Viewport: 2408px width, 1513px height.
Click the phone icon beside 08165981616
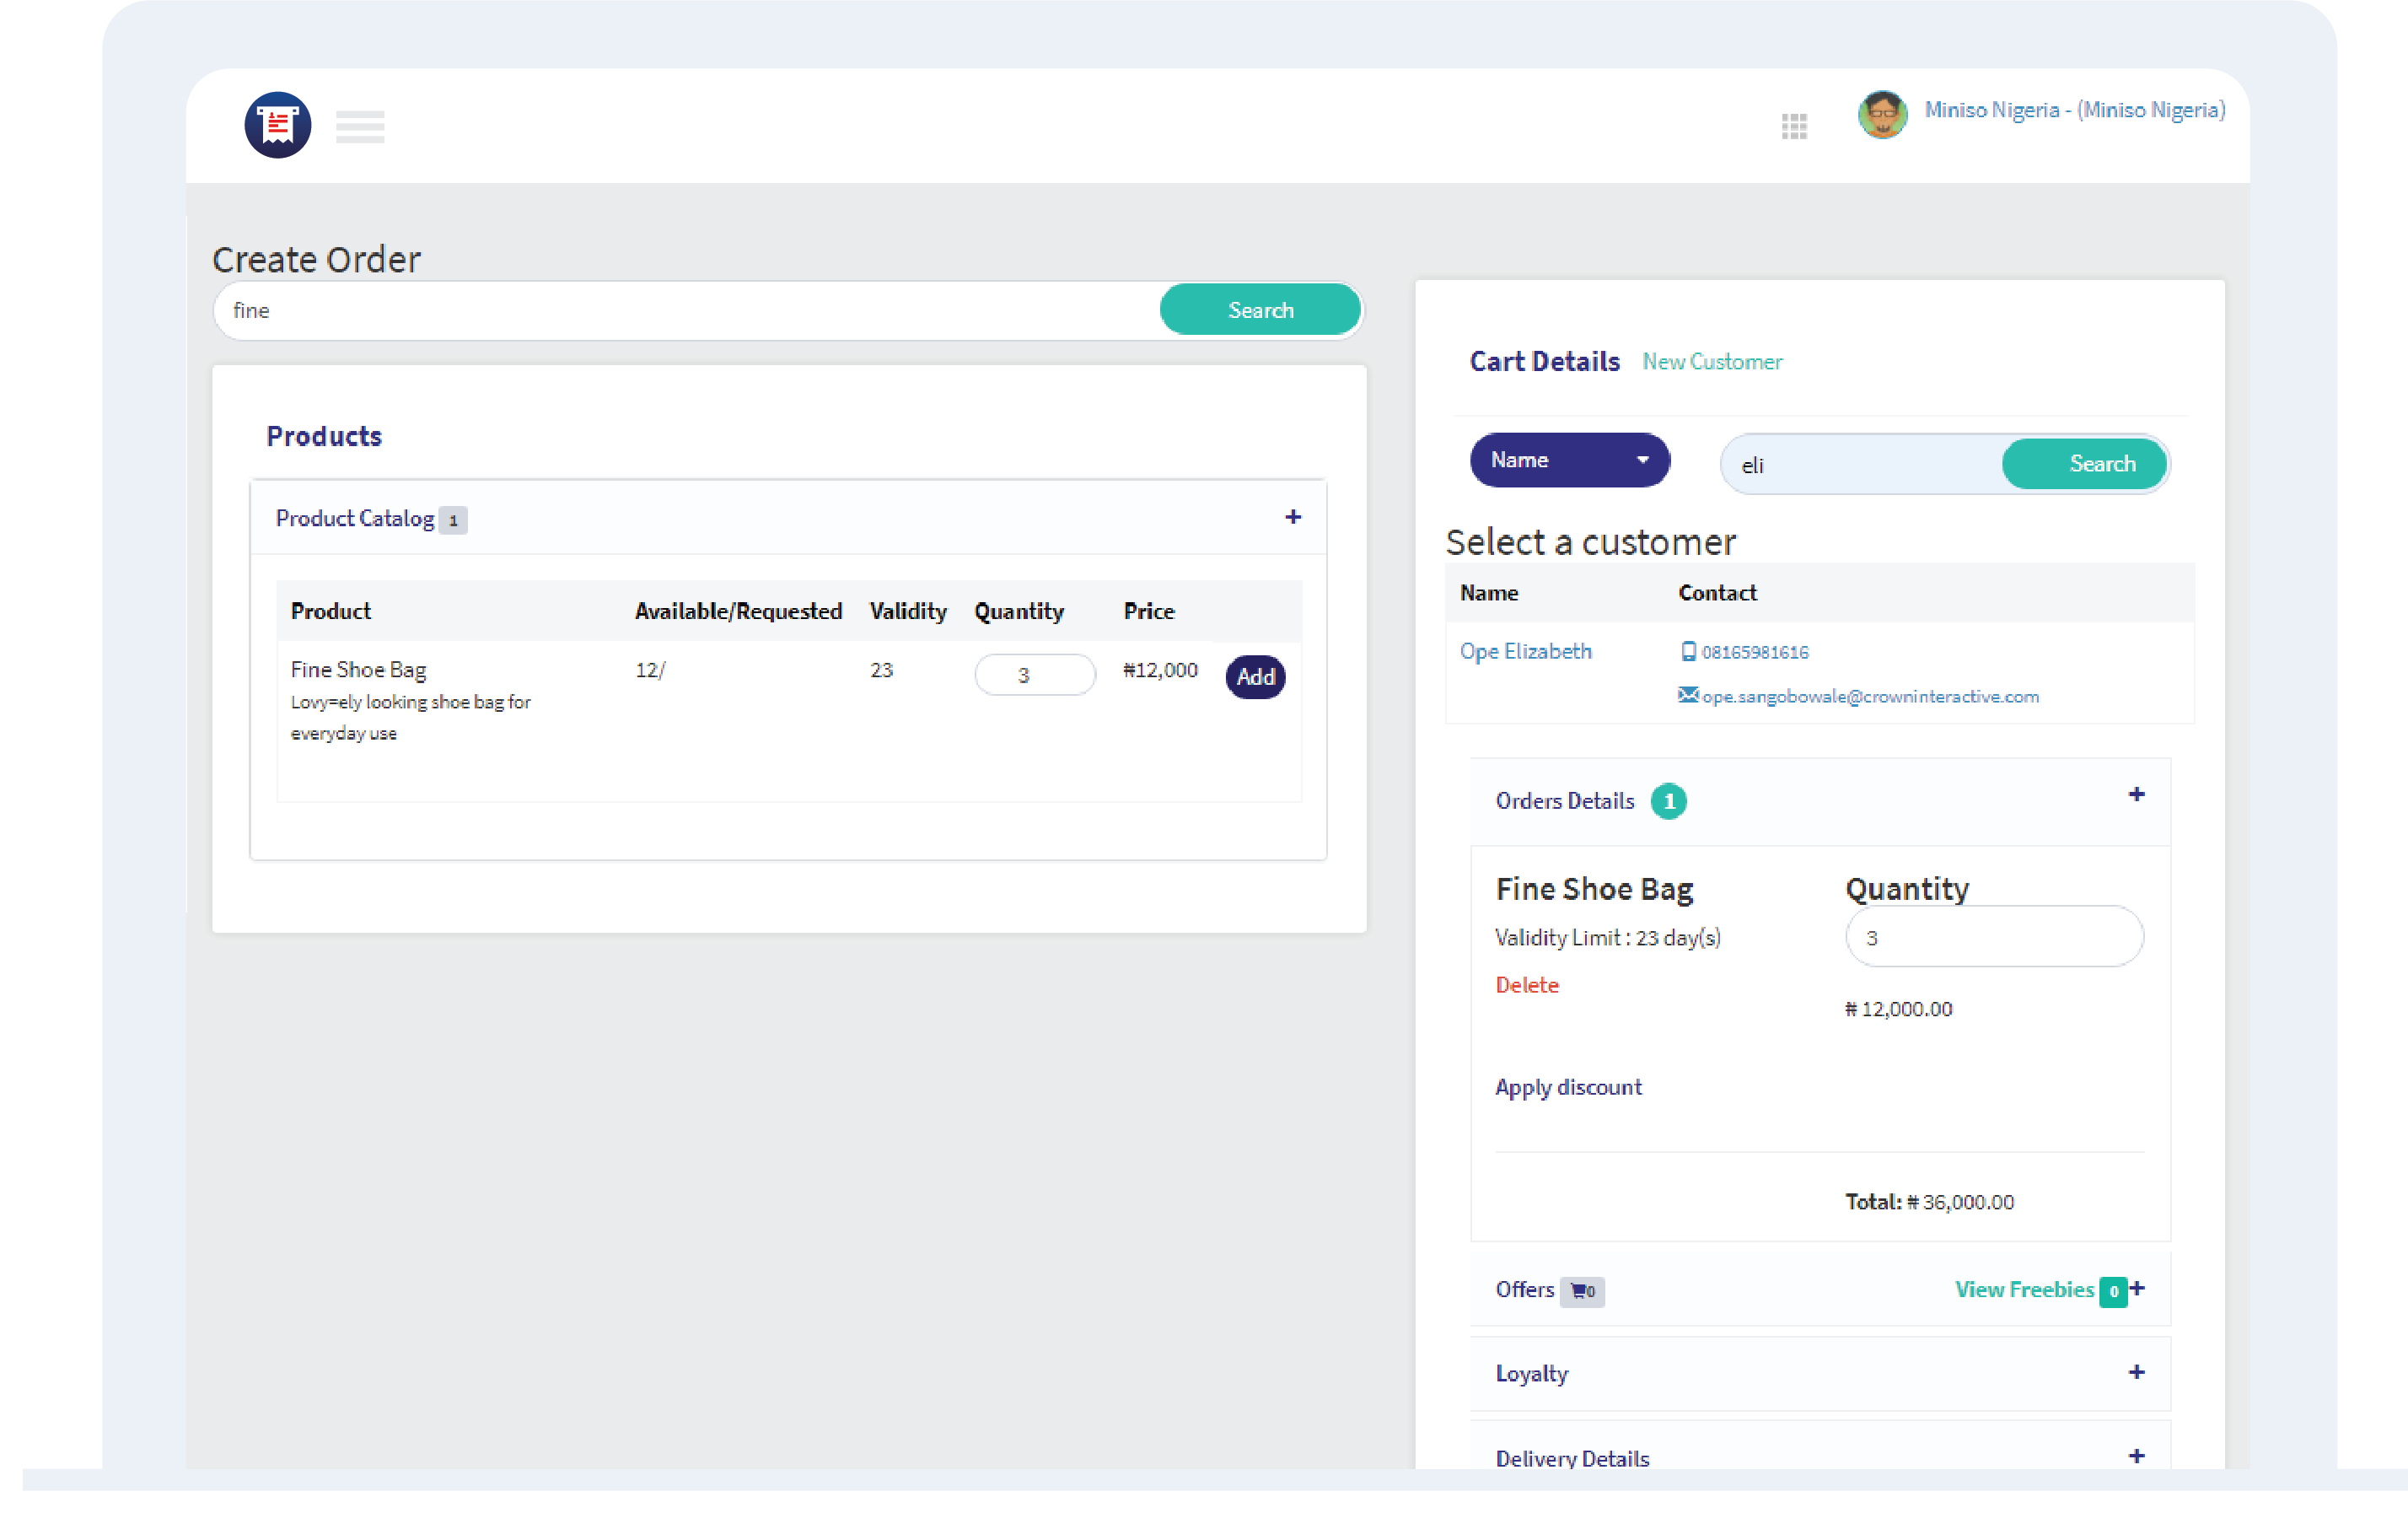1688,652
